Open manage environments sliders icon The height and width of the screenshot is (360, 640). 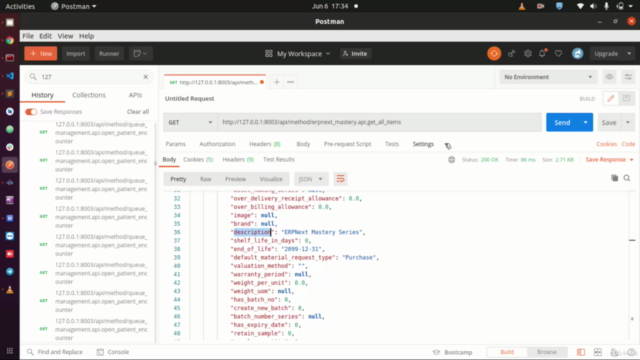(x=628, y=77)
